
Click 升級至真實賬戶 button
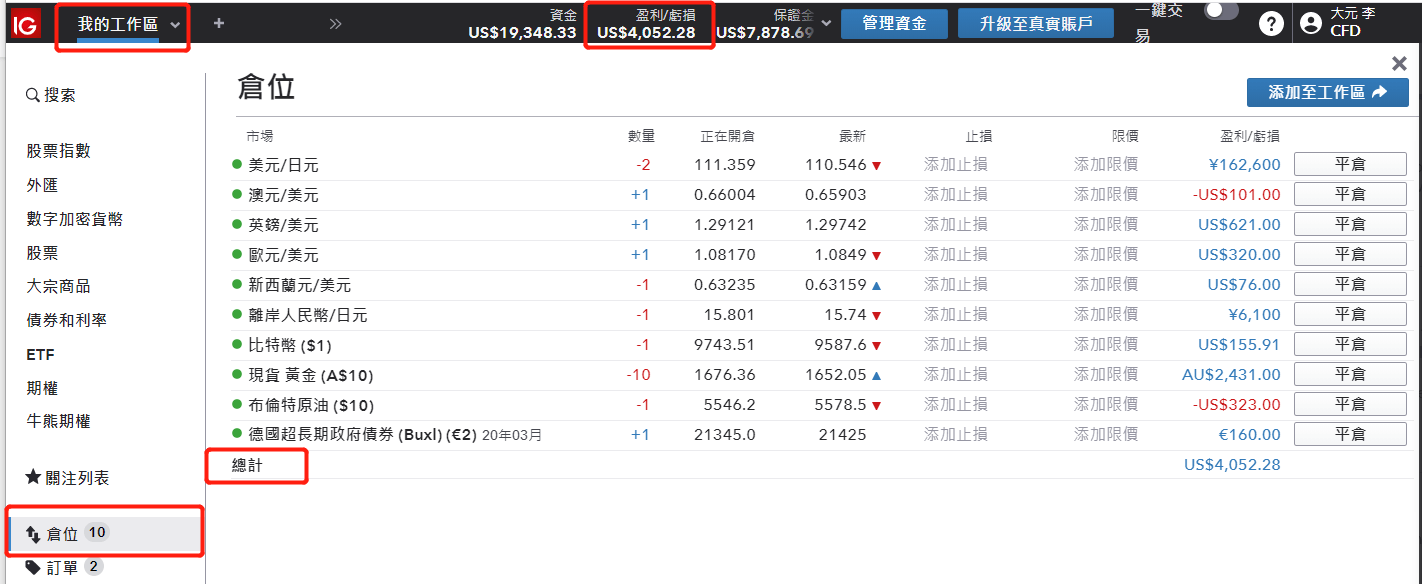(x=1035, y=23)
